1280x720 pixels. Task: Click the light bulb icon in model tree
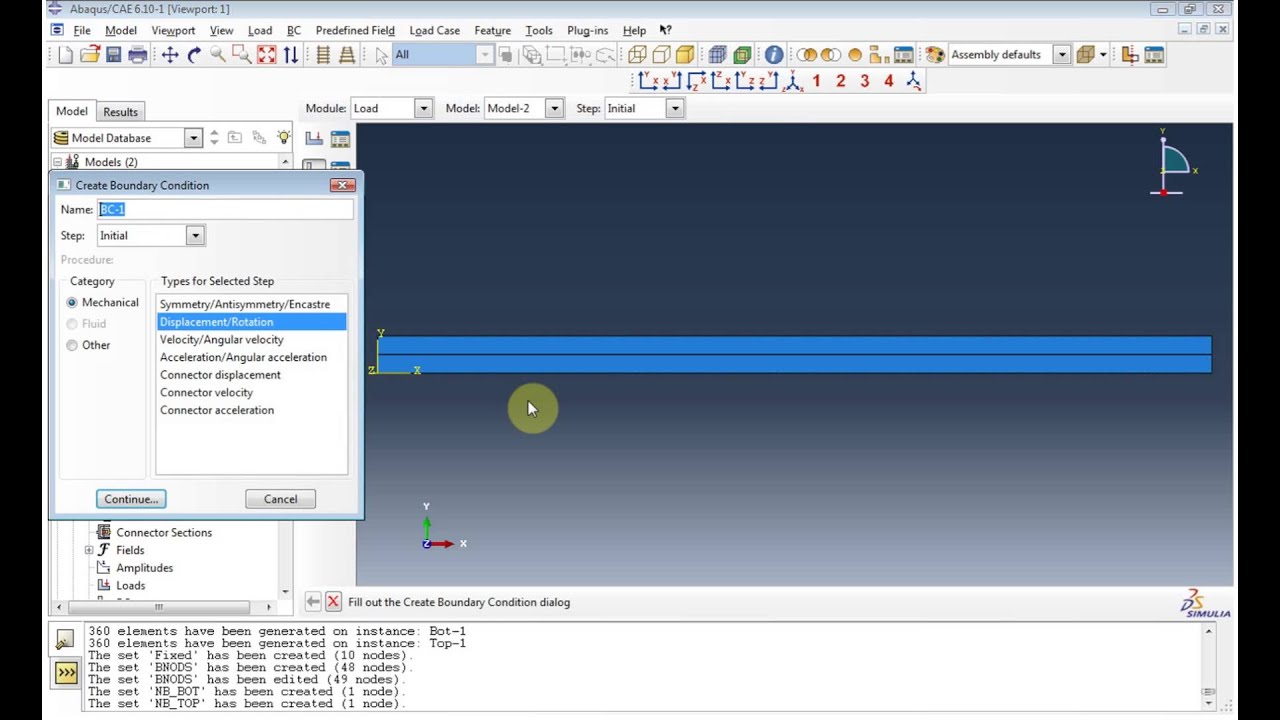[x=284, y=138]
